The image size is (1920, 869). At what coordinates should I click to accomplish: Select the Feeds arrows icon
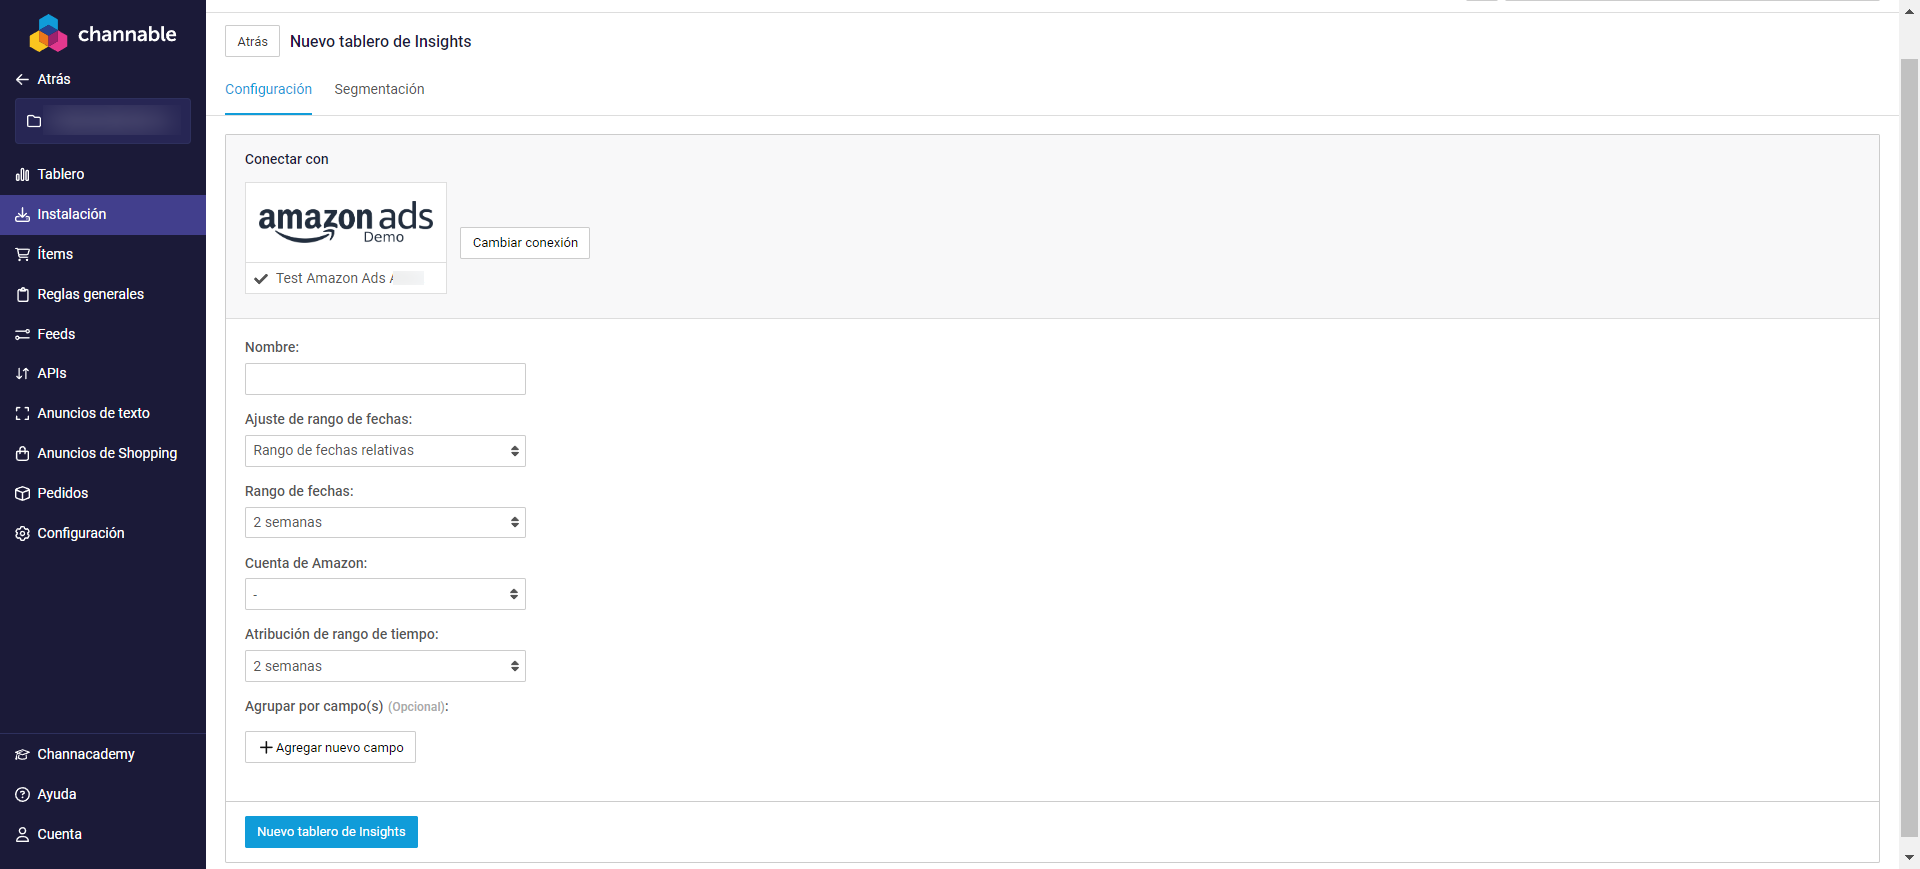tap(22, 334)
